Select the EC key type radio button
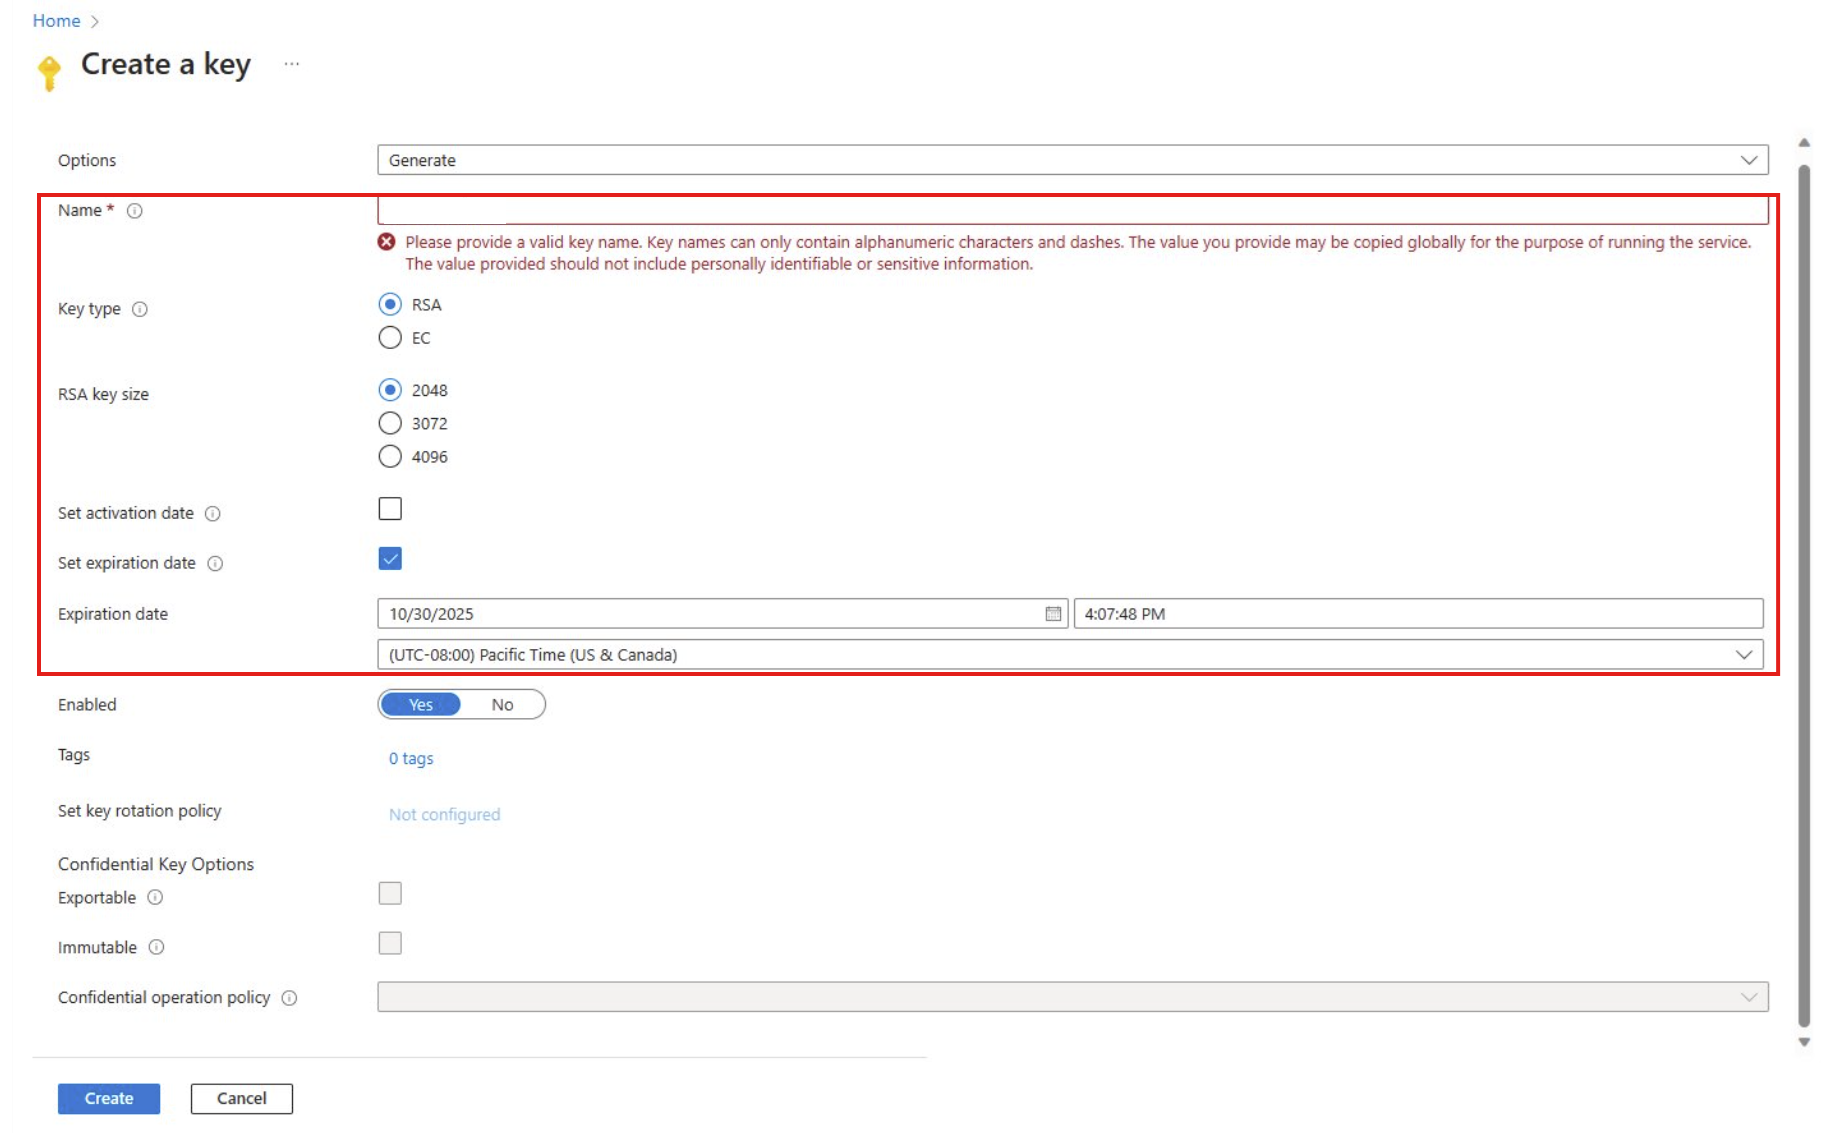1840x1133 pixels. [x=389, y=338]
